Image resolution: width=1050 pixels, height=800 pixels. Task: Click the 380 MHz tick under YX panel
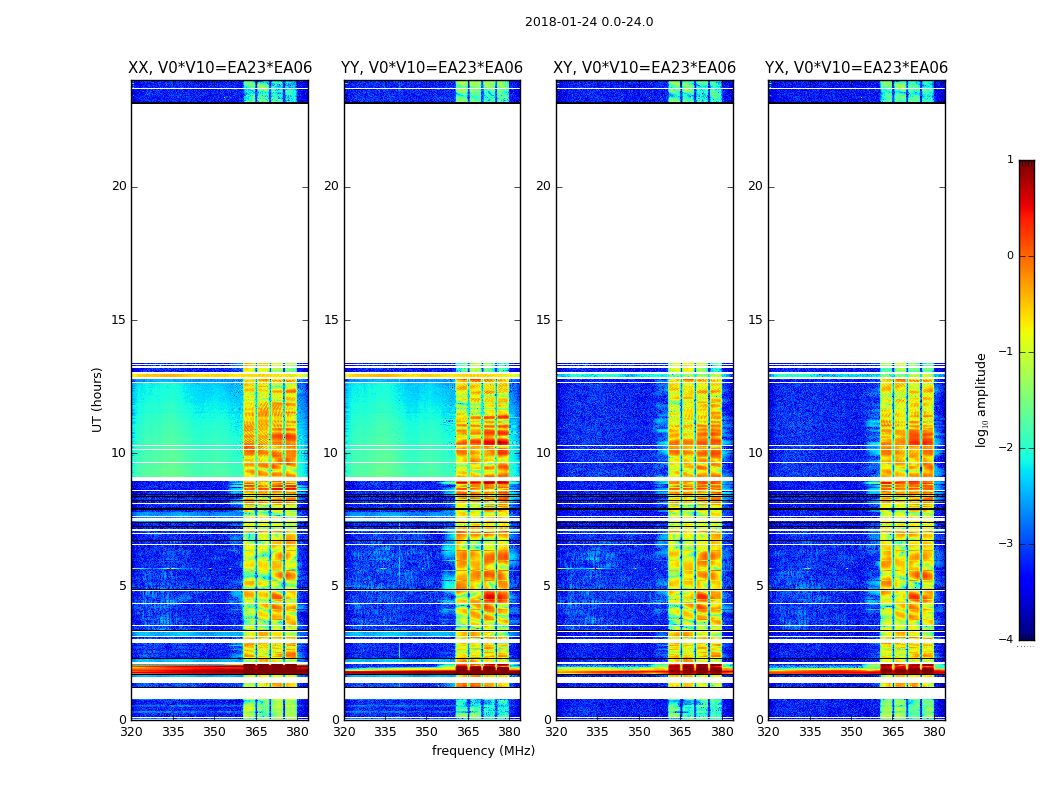tap(934, 731)
